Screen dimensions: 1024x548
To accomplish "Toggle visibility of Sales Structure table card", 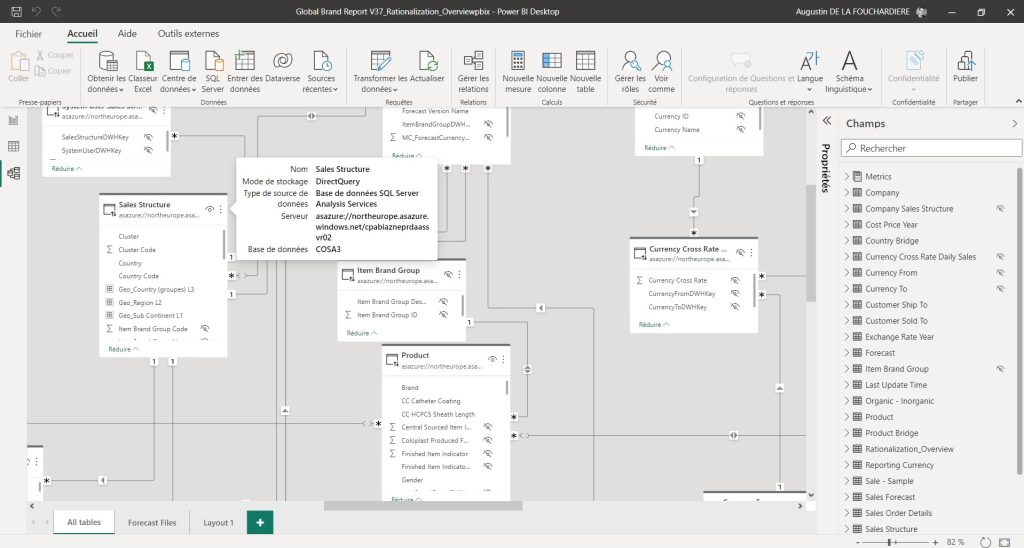I will [210, 210].
